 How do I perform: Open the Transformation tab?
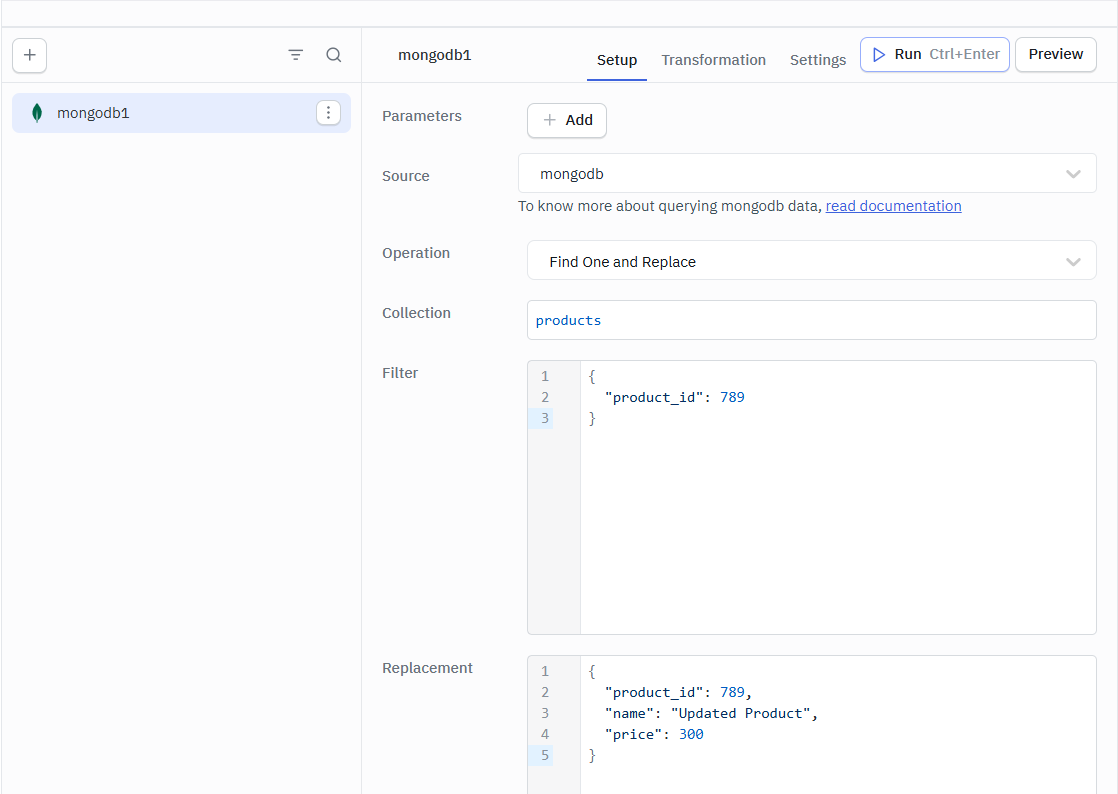point(713,60)
